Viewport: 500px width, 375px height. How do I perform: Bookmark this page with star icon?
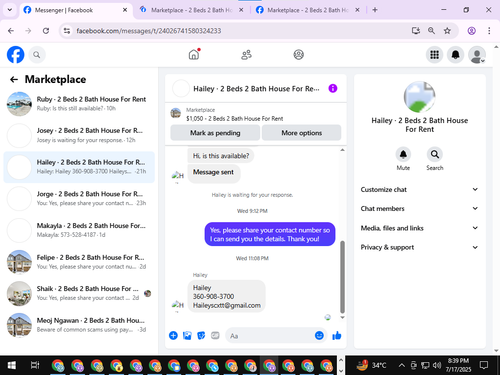(x=447, y=31)
